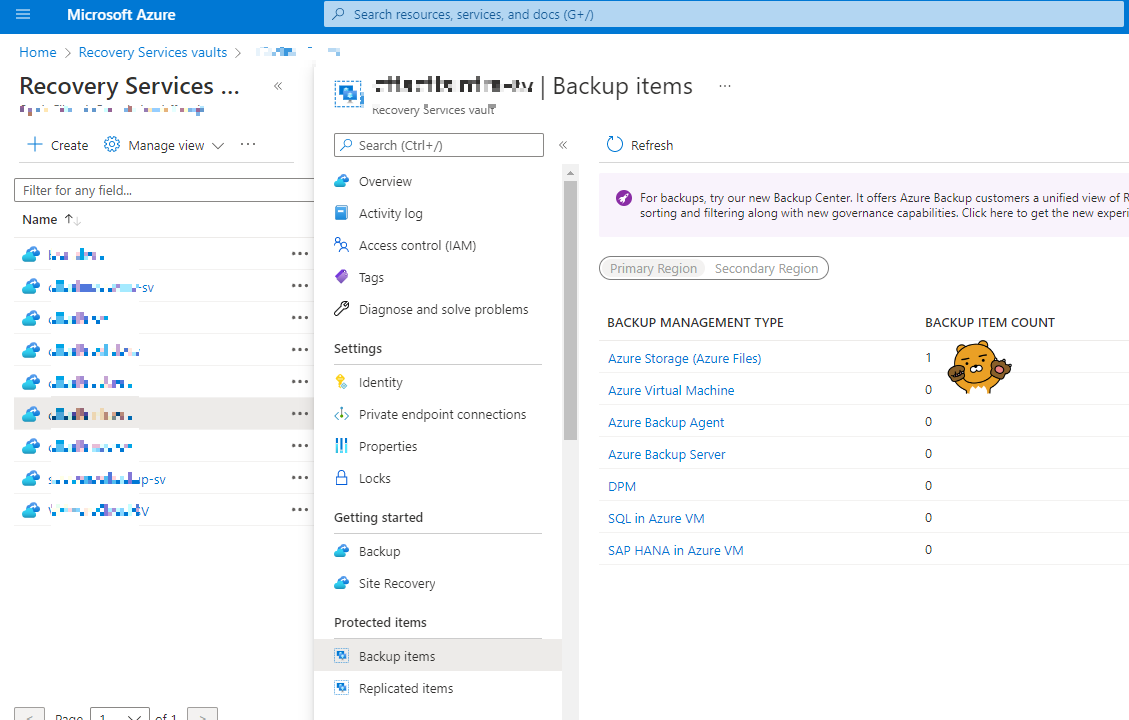The height and width of the screenshot is (720, 1129).
Task: Open the Activity log menu item
Action: [x=391, y=214]
